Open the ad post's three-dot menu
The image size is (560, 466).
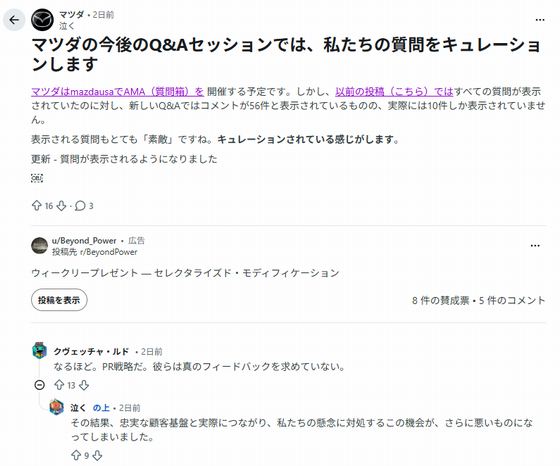535,246
